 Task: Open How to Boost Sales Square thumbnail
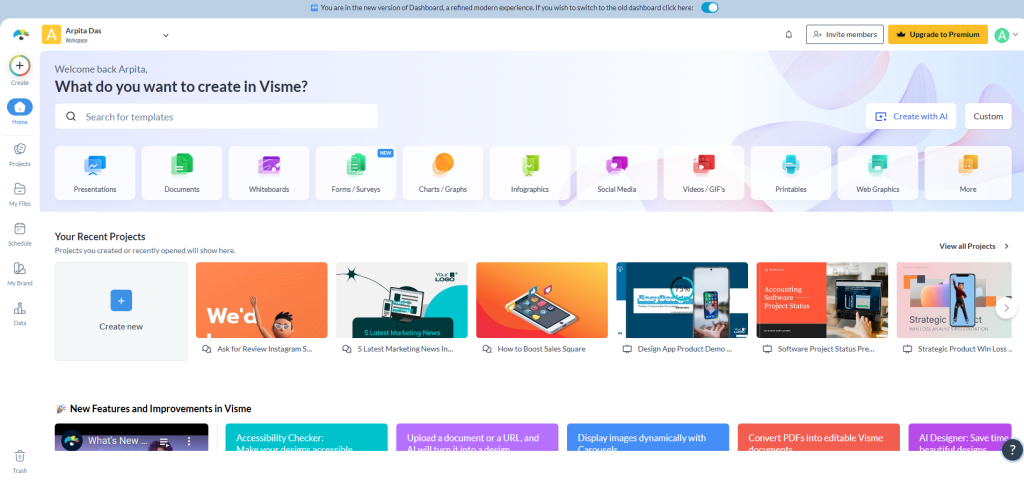pos(542,300)
